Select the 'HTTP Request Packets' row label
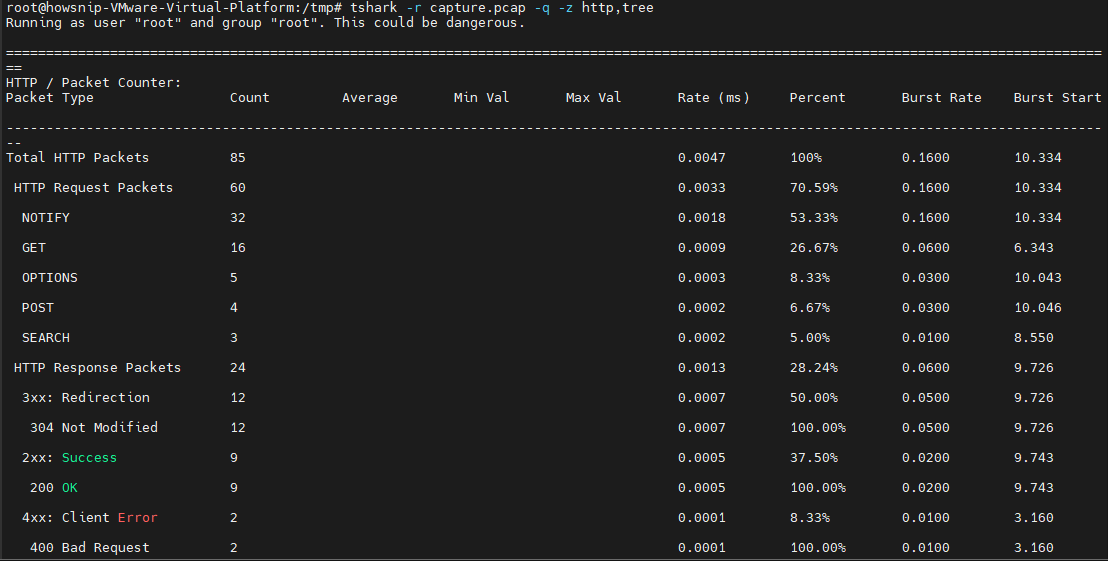This screenshot has width=1108, height=561. click(x=93, y=187)
